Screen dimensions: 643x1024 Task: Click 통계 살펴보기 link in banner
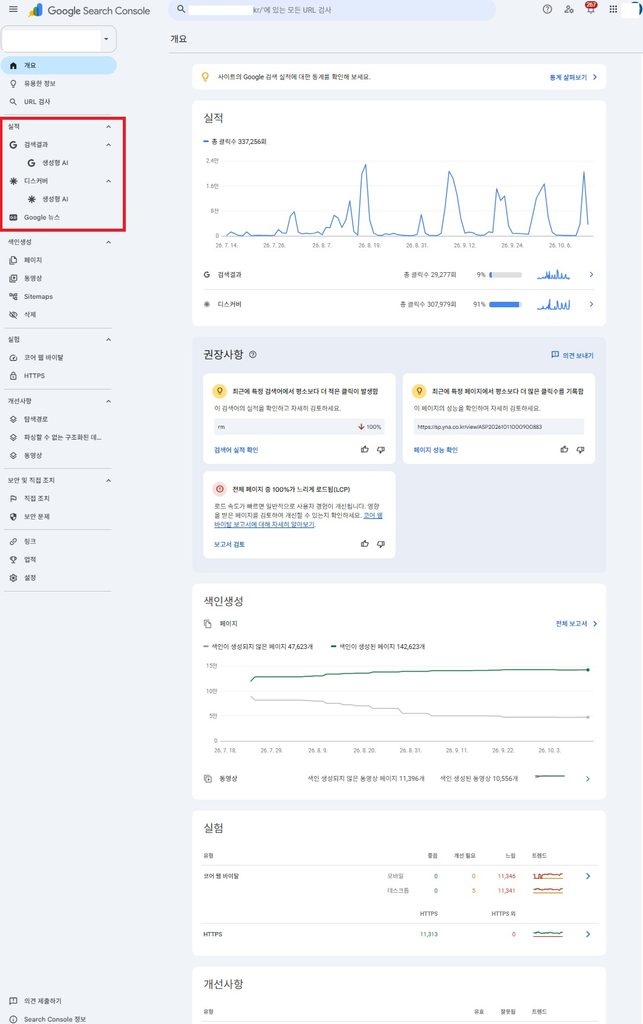pyautogui.click(x=573, y=77)
